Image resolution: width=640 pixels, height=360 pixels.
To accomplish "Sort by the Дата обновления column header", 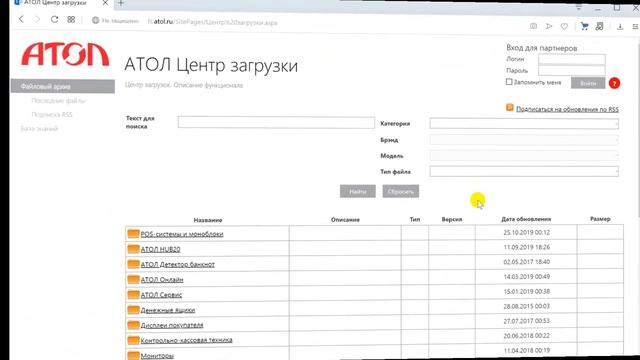I will coord(526,219).
